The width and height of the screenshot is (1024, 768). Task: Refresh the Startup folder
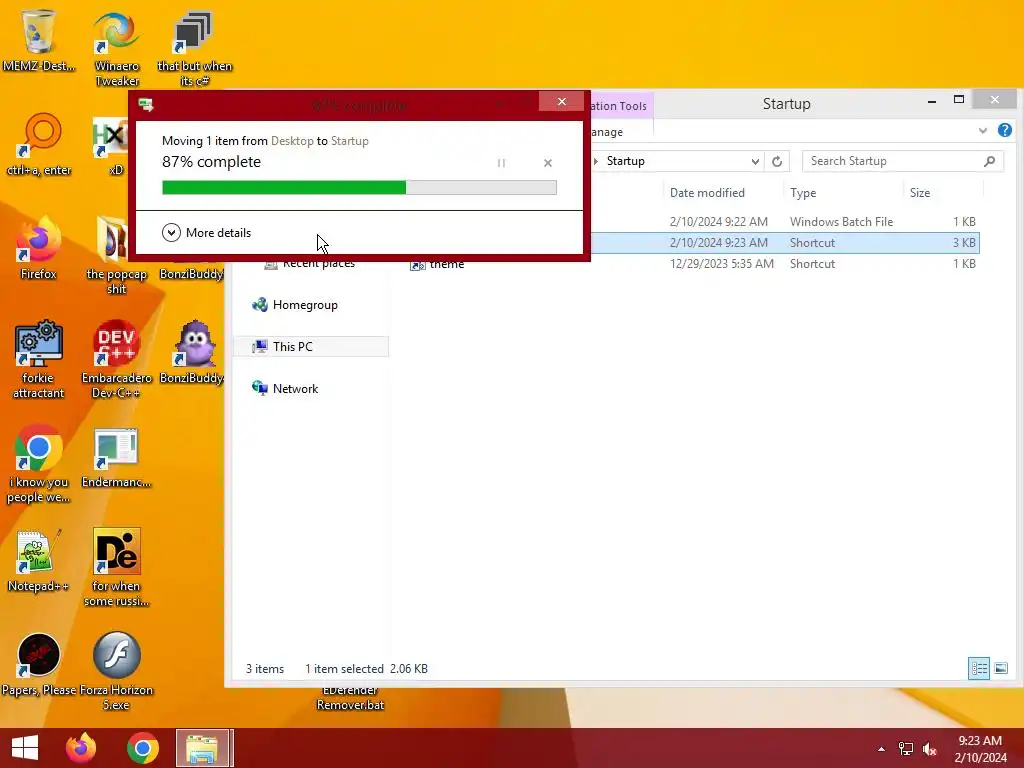pyautogui.click(x=776, y=161)
